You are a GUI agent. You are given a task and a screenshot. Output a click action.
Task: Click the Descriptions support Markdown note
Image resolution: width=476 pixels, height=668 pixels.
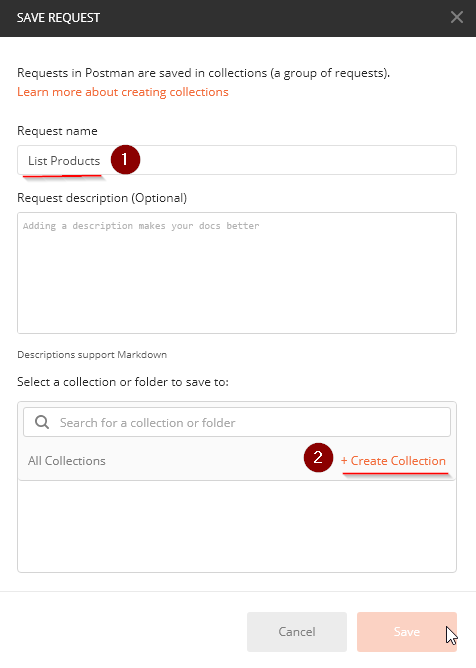click(92, 355)
